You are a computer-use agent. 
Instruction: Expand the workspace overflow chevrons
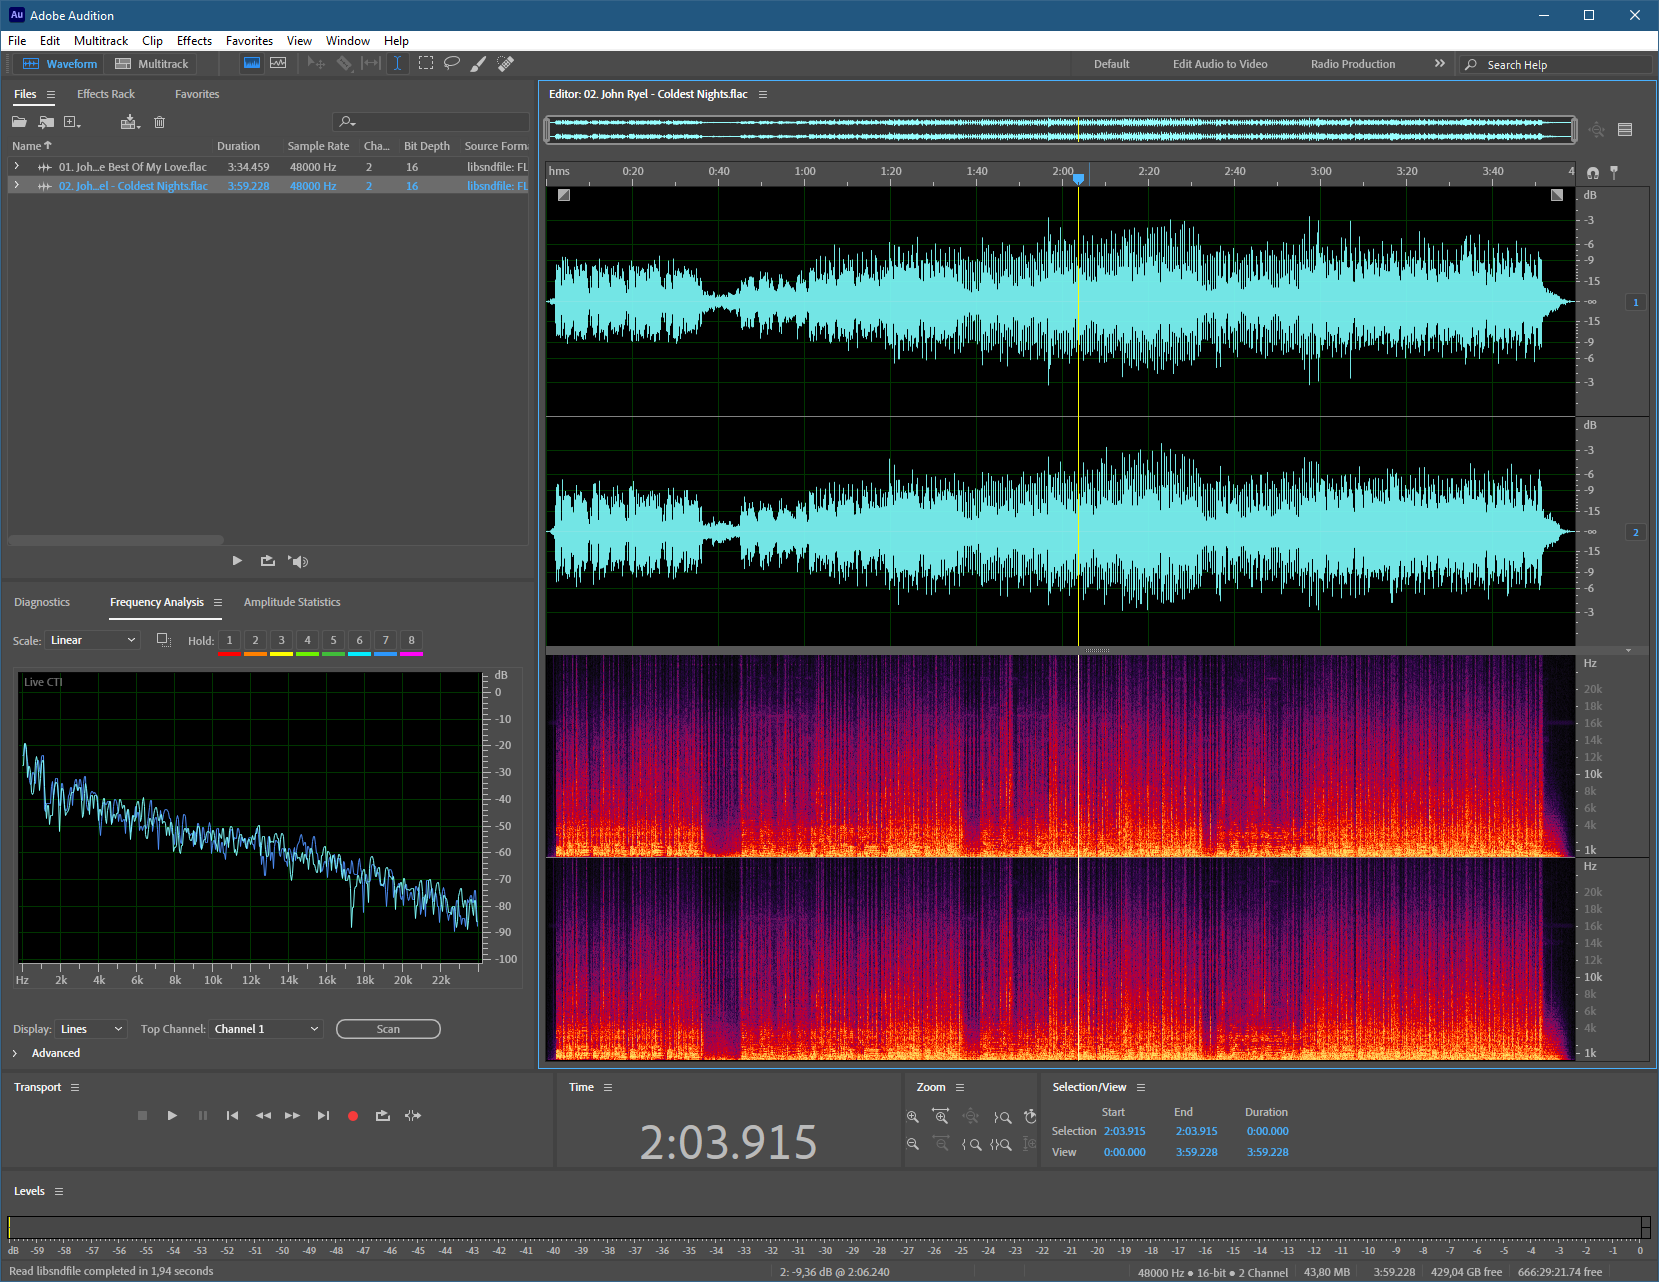pos(1440,63)
